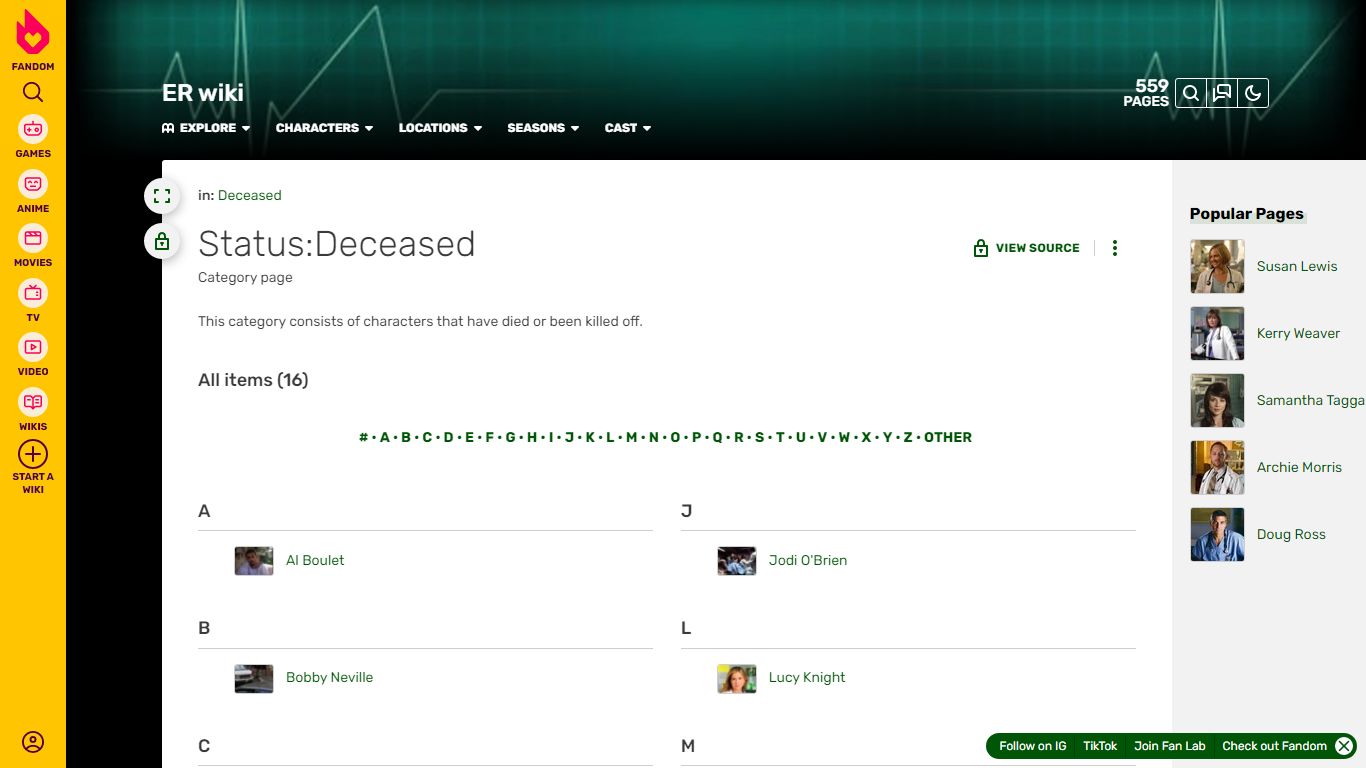Screen dimensions: 1366x768
Task: Open Jodi O'Brien page link
Action: (x=808, y=560)
